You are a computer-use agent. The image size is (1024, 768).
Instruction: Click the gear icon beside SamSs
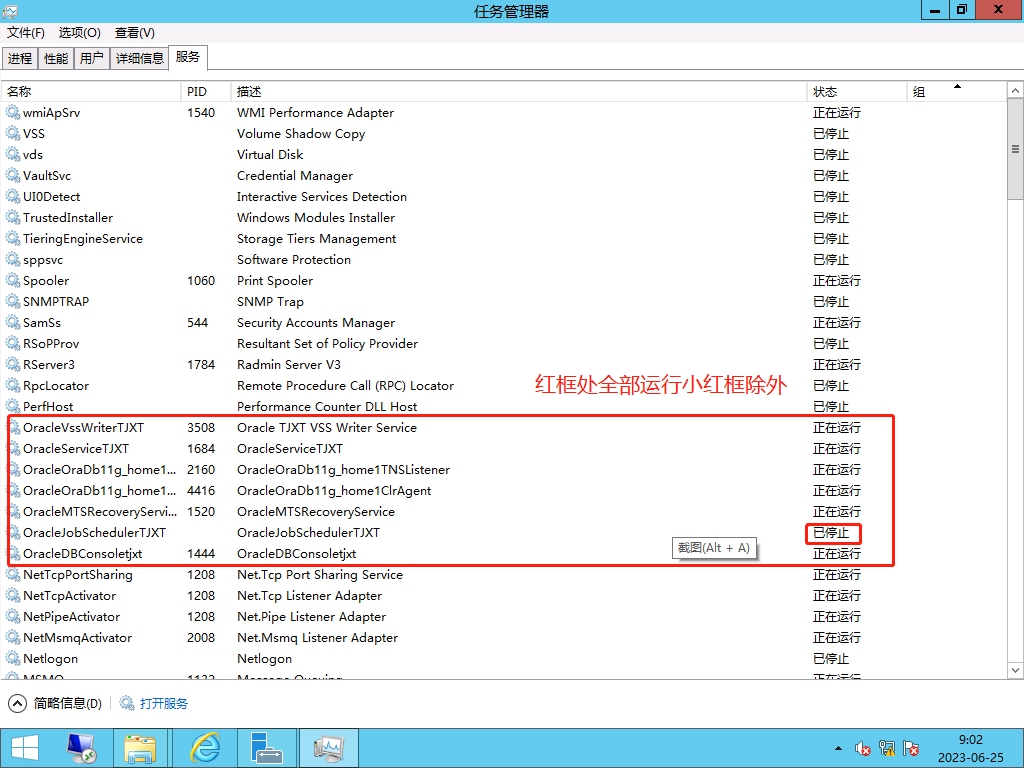(x=12, y=323)
